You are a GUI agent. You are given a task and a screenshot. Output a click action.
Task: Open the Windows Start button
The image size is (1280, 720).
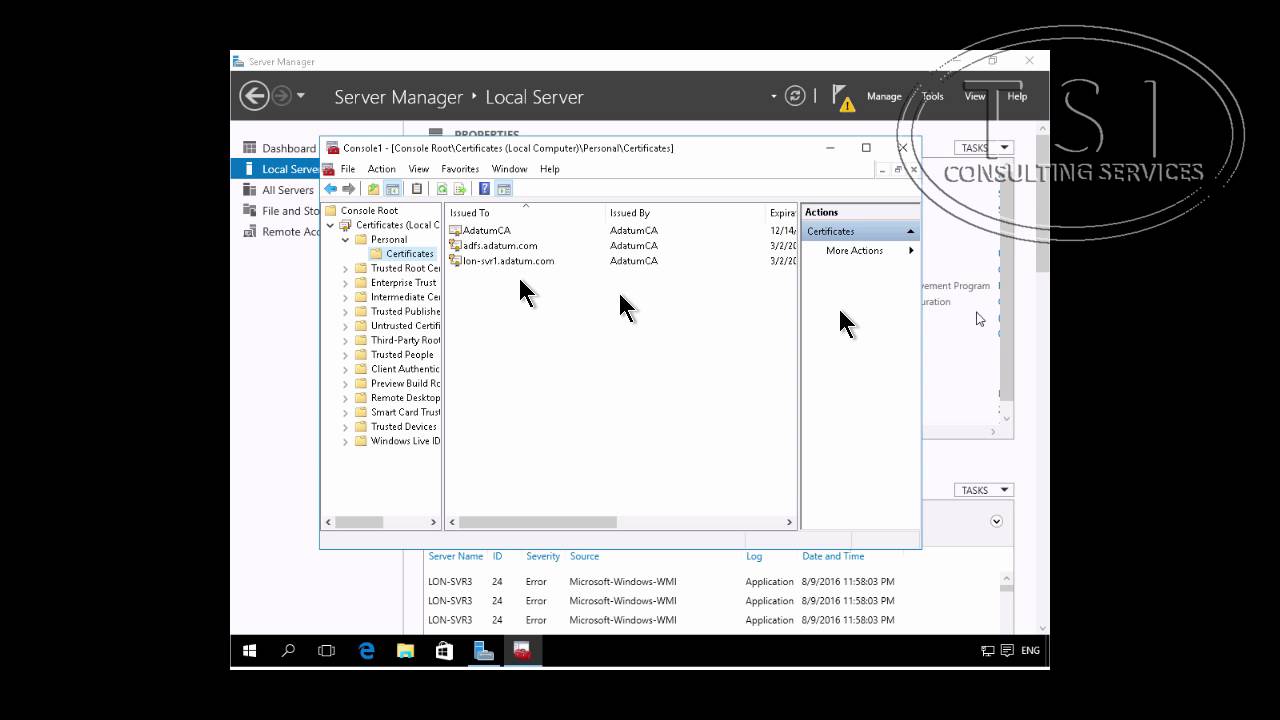tap(250, 651)
